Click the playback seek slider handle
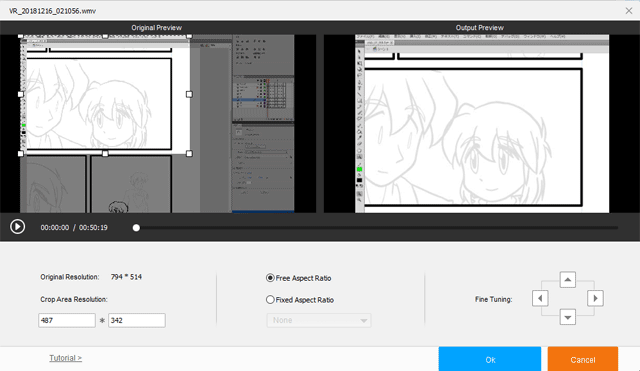Image resolution: width=640 pixels, height=371 pixels. [x=136, y=228]
